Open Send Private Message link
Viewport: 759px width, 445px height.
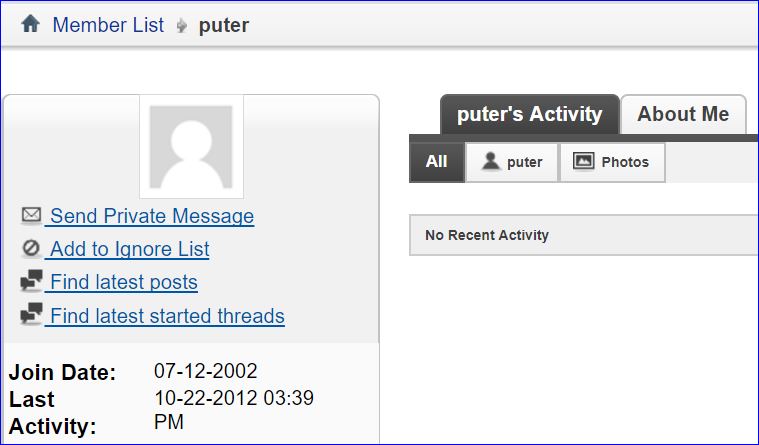(x=151, y=216)
